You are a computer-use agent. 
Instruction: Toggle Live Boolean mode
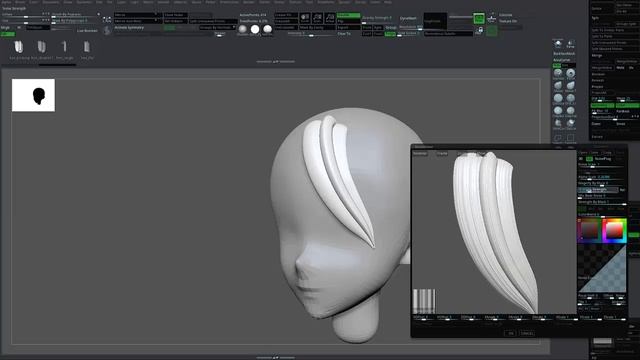tap(87, 31)
